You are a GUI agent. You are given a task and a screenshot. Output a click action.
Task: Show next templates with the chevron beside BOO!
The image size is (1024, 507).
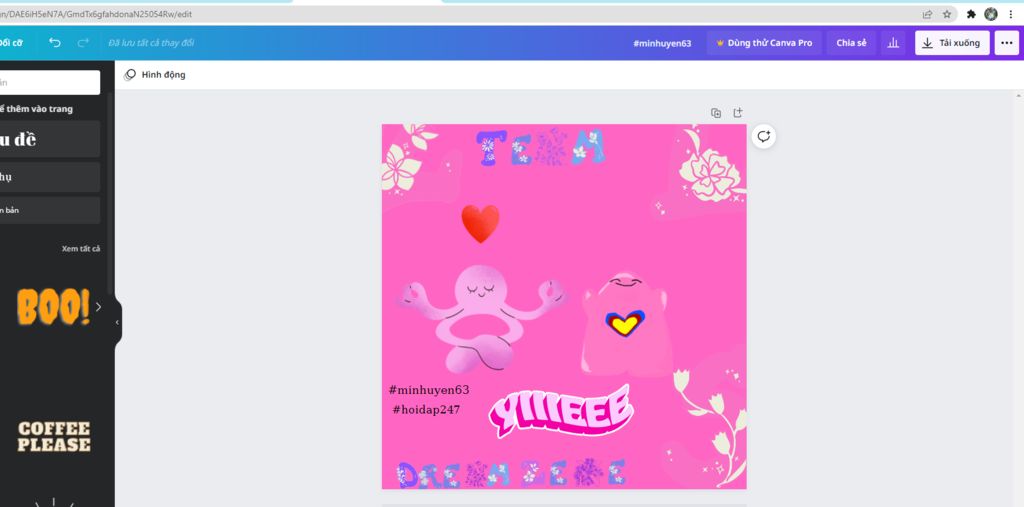(x=98, y=306)
